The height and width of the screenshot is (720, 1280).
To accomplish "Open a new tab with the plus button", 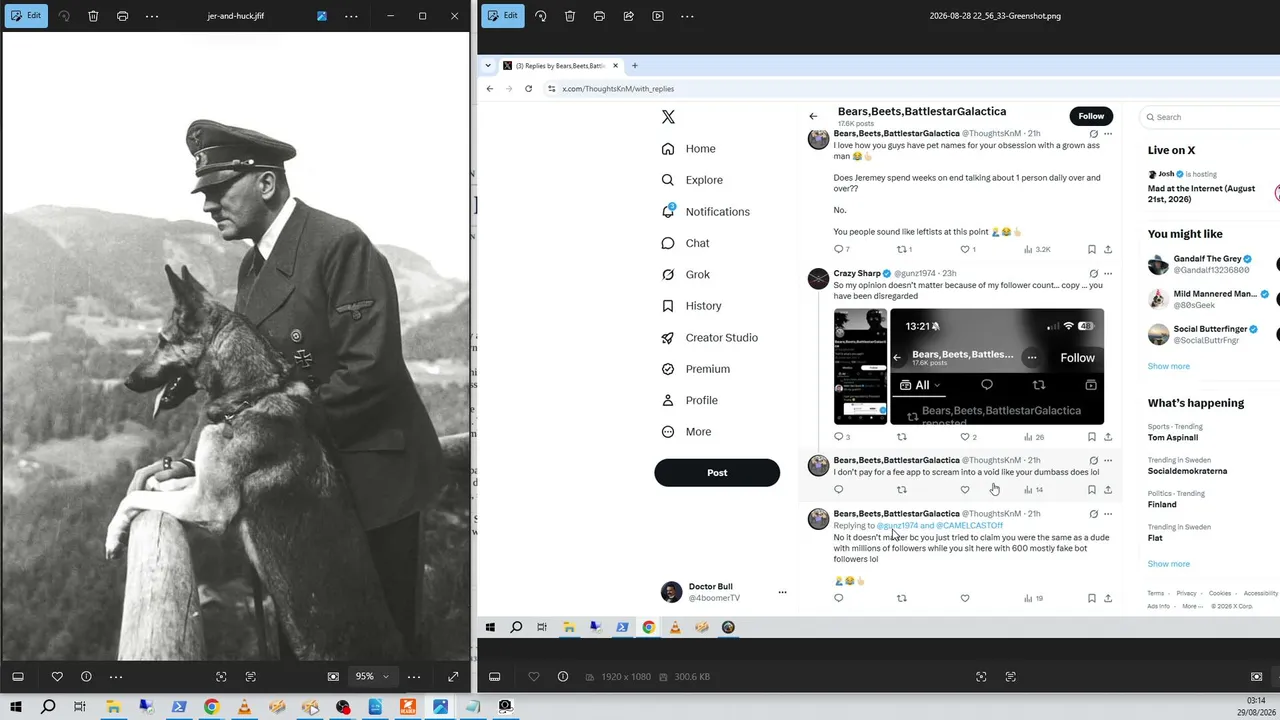I will click(634, 66).
